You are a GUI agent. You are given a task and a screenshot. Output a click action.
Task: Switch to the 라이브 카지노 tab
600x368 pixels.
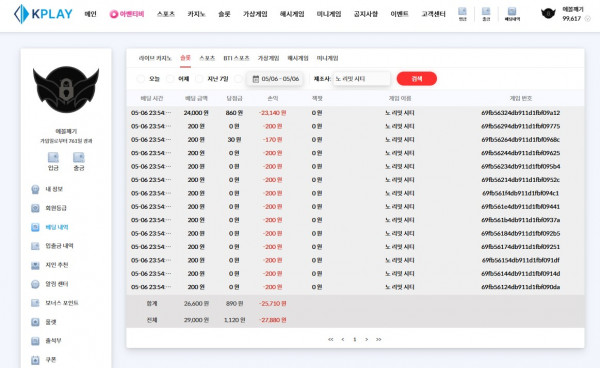coord(155,58)
